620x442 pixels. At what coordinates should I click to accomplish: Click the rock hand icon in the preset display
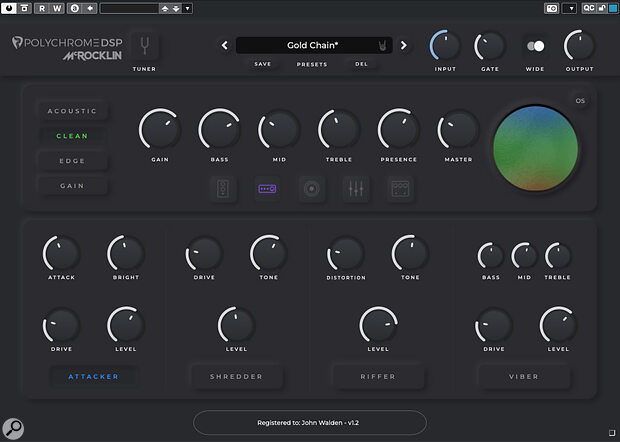tap(382, 46)
